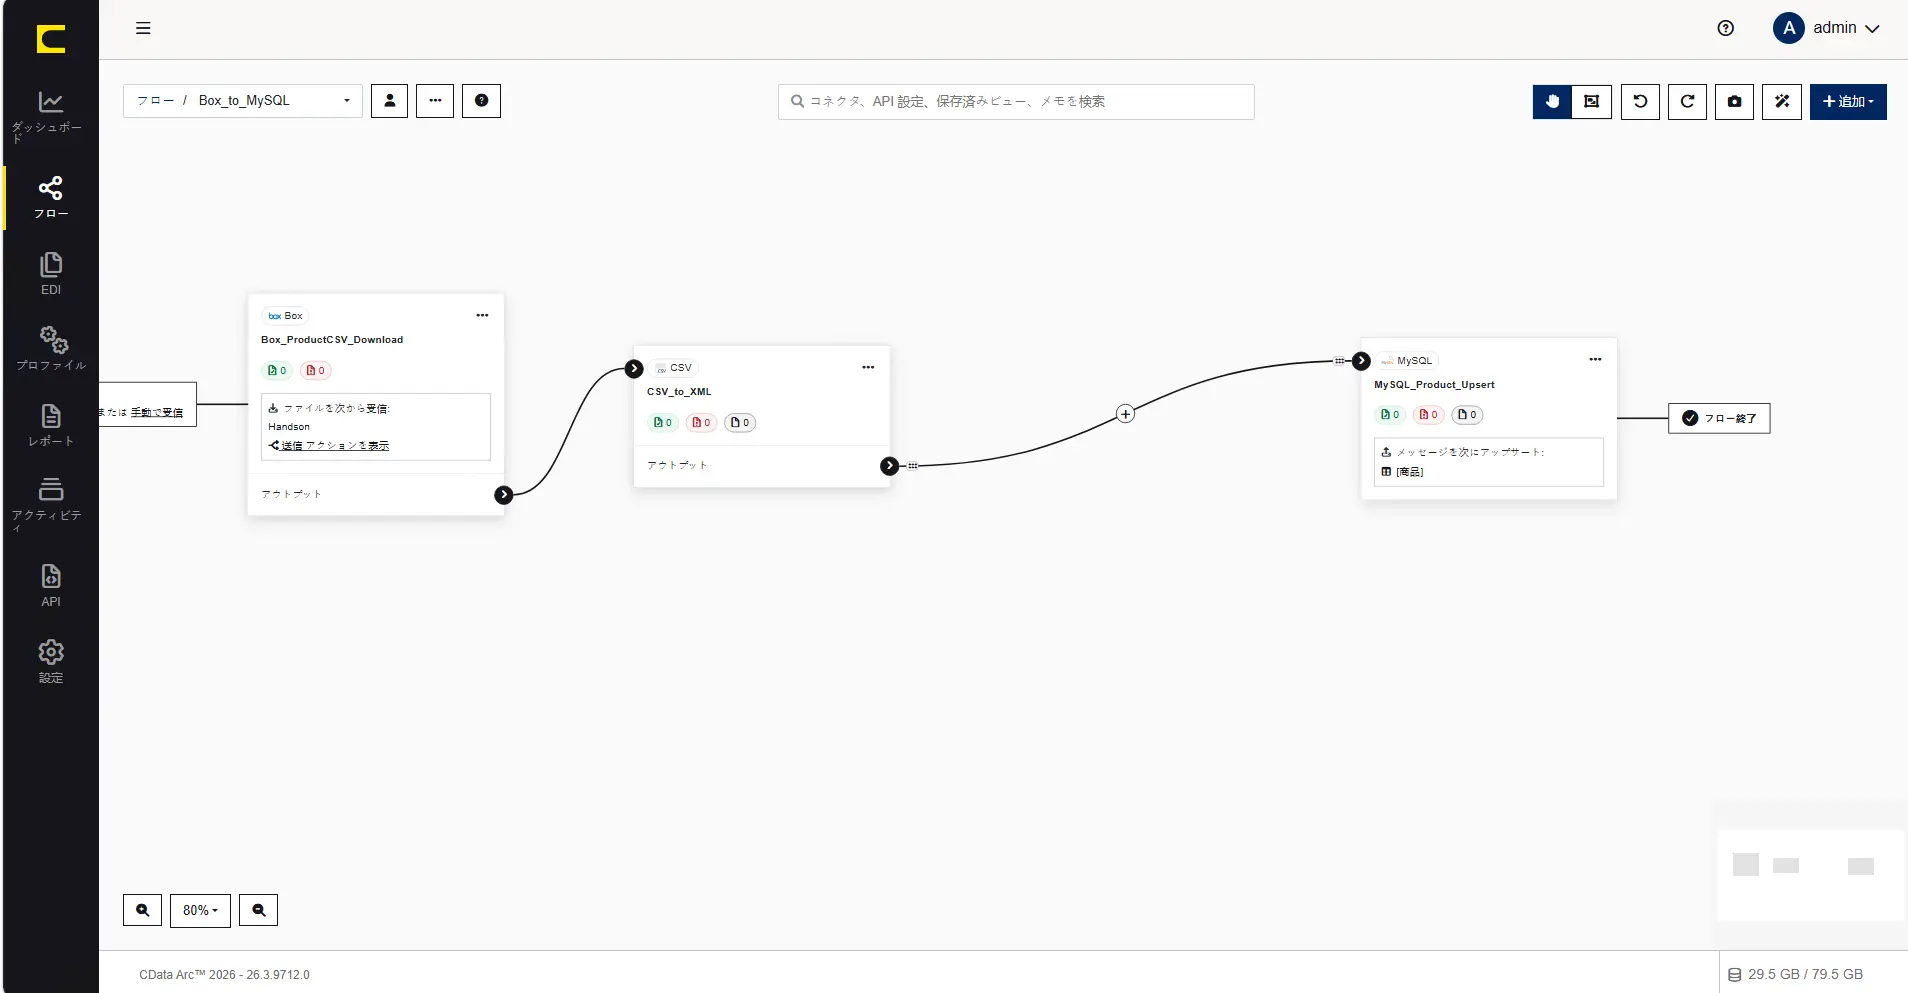The width and height of the screenshot is (1908, 993).
Task: Select the フロー終了 end node
Action: [x=1719, y=418]
